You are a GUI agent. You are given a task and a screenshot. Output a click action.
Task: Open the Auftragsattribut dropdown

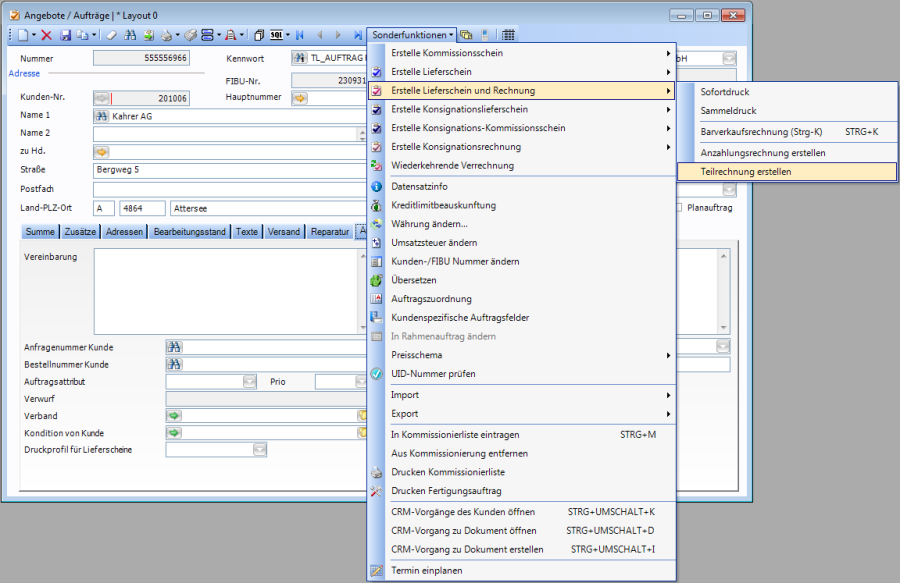(249, 381)
